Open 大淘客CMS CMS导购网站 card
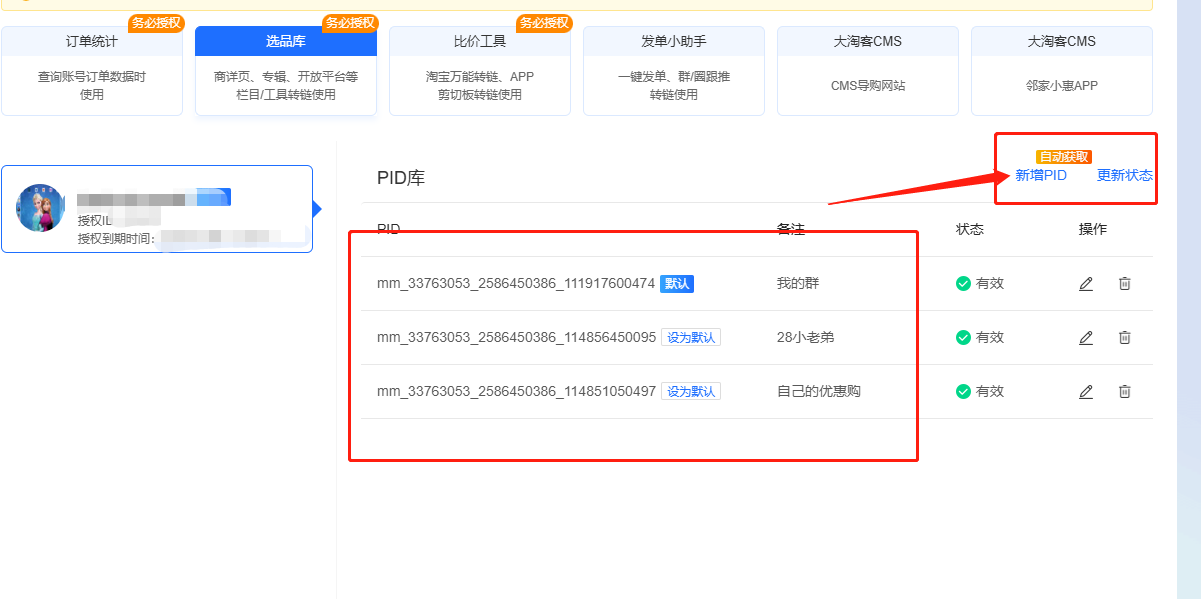 click(868, 70)
